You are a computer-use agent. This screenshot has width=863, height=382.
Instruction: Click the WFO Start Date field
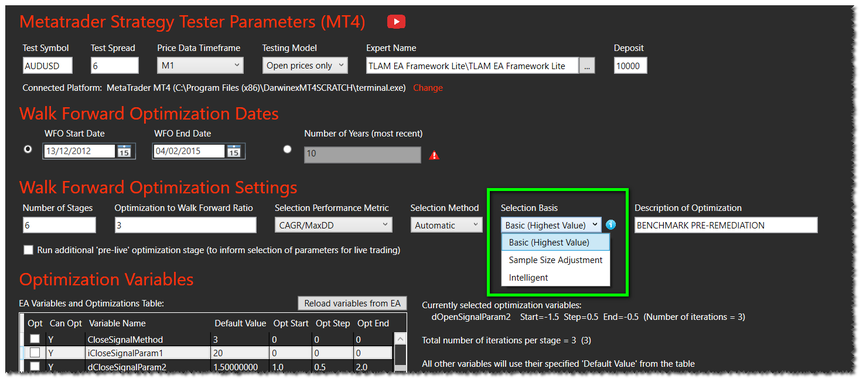[79, 151]
